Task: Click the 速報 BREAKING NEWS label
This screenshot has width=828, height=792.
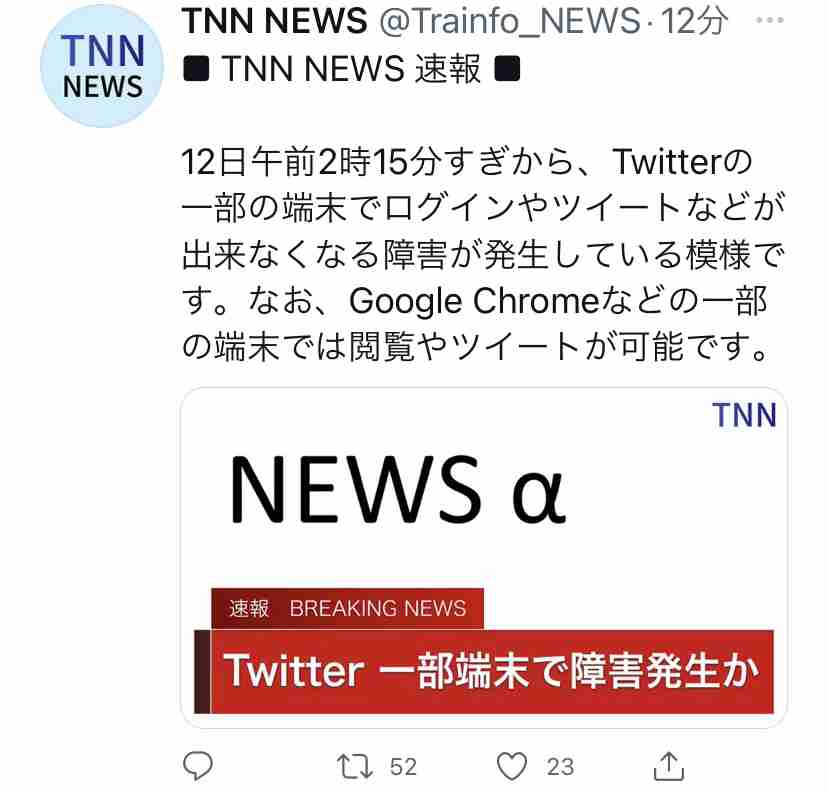Action: pos(347,608)
